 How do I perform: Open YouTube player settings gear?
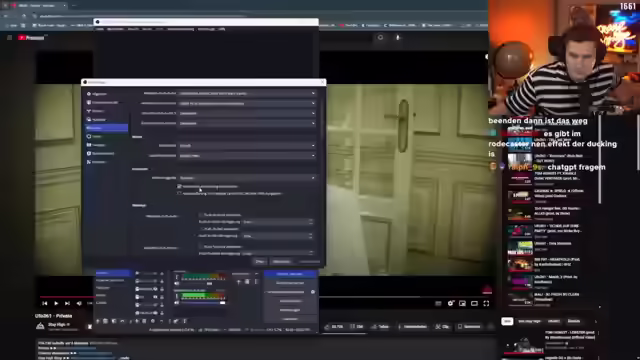click(x=451, y=303)
